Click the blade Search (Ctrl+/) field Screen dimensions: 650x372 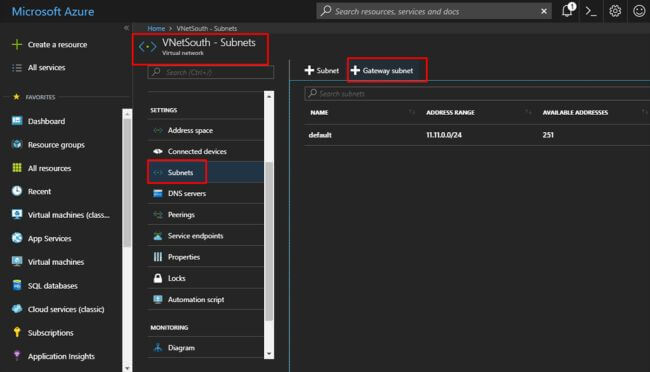tap(211, 72)
